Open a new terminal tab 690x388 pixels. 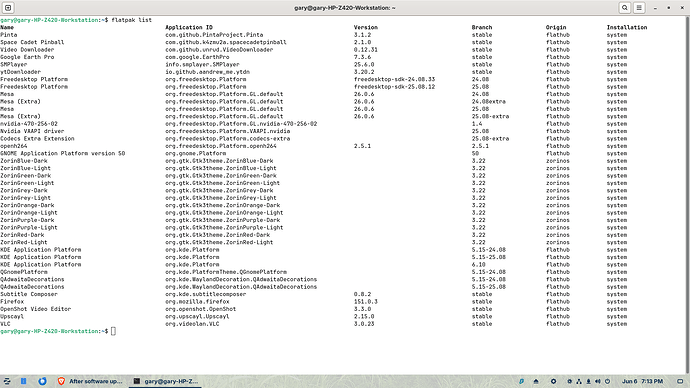coord(8,7)
